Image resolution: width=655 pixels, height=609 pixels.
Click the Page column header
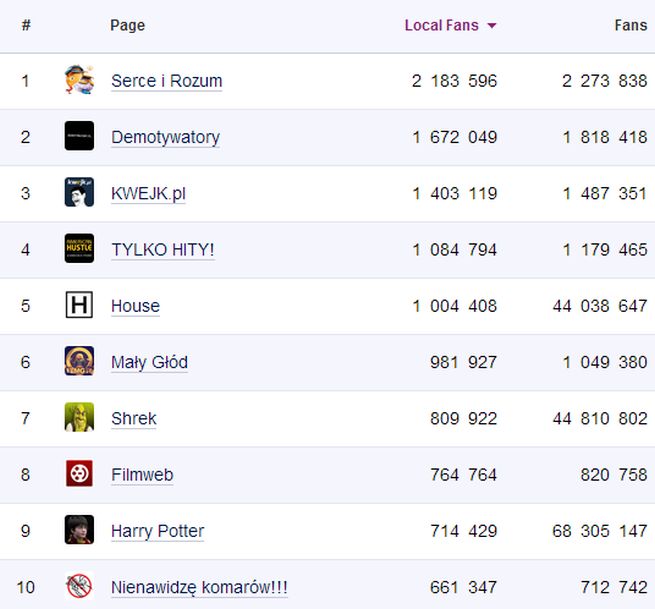point(127,25)
